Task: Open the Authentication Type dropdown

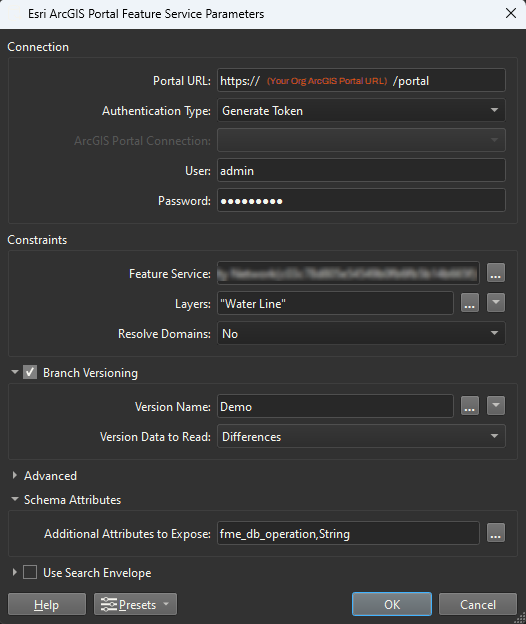Action: [361, 110]
